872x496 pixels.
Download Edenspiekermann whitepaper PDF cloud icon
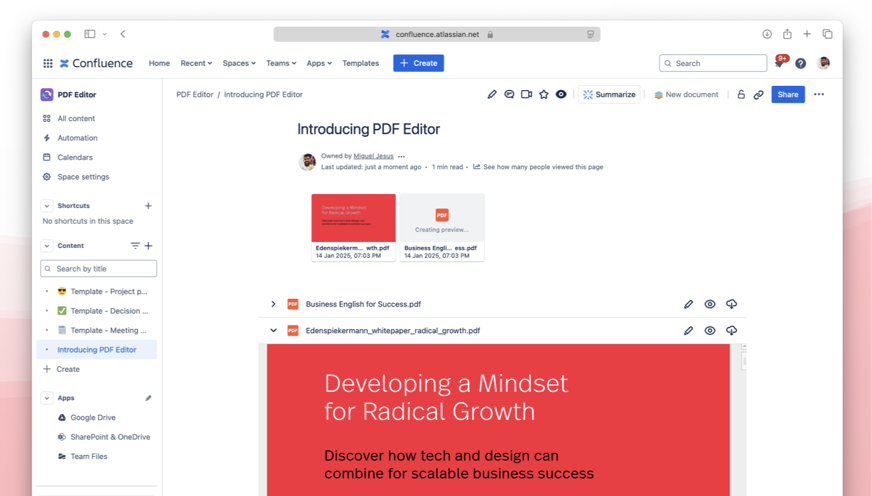[731, 330]
